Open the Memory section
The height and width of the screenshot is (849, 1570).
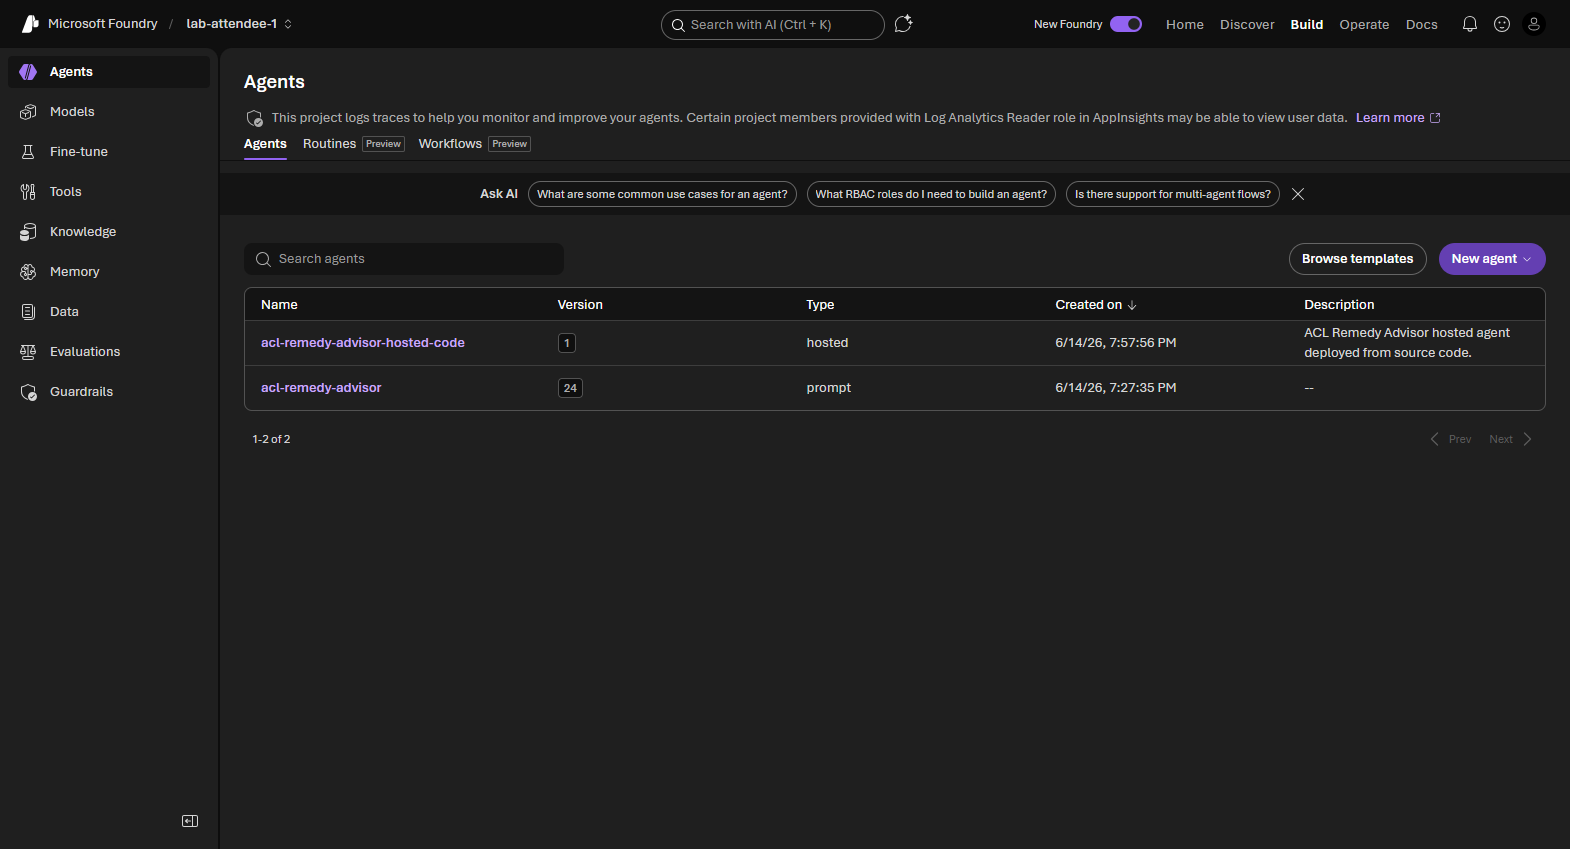109,272
